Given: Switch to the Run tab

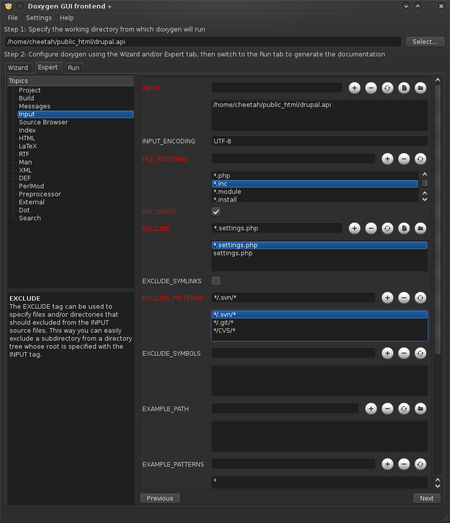Looking at the screenshot, I should click(73, 68).
